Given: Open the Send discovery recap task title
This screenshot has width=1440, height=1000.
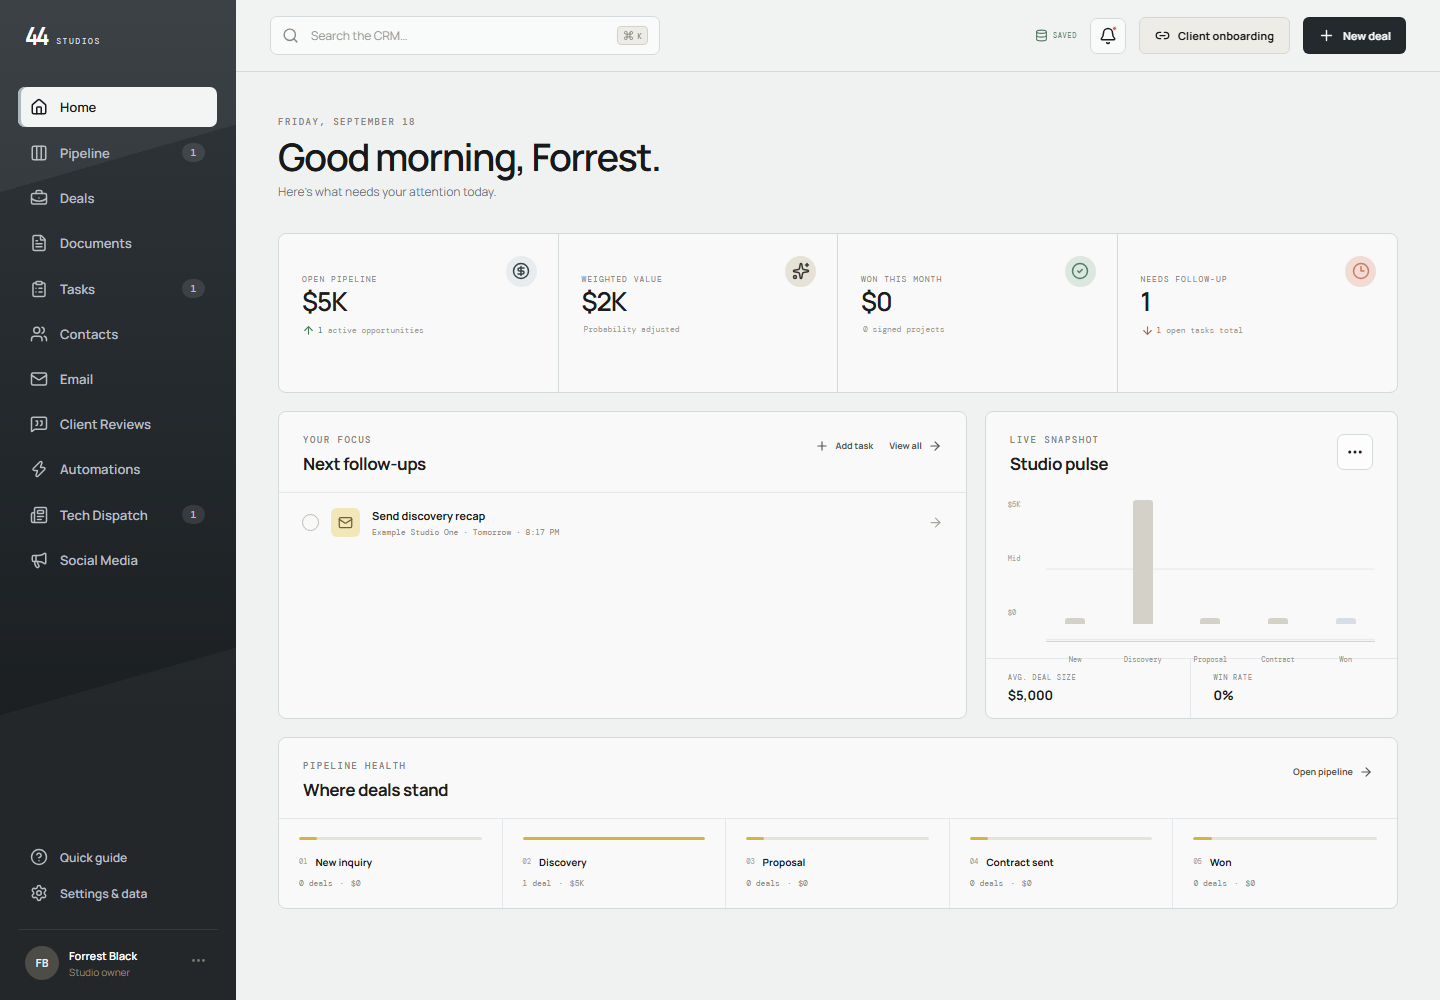Looking at the screenshot, I should [x=428, y=516].
